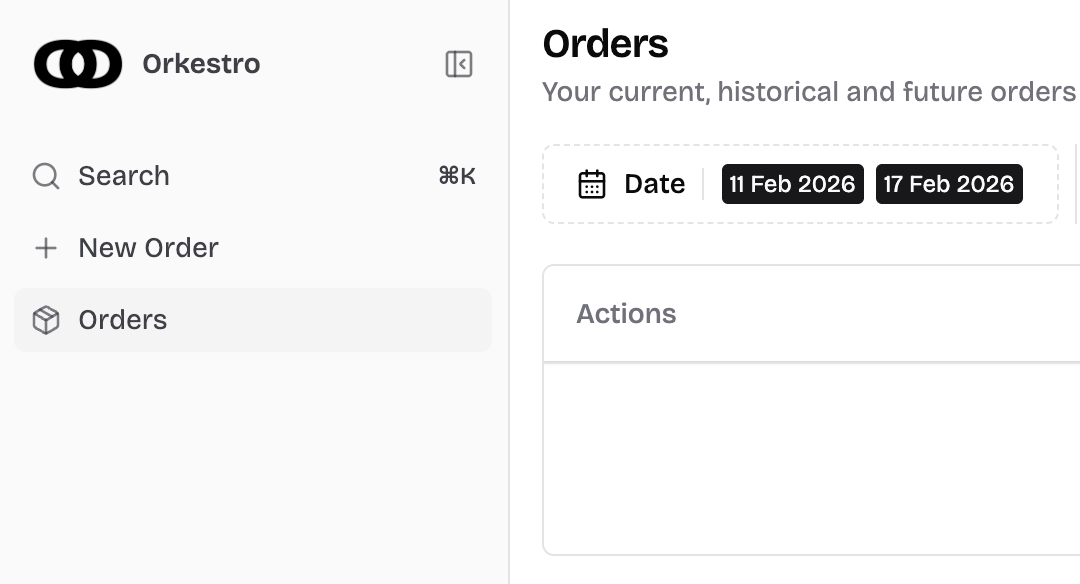Viewport: 1080px width, 584px height.
Task: Open the end date 17 Feb 2026 chip
Action: tap(949, 184)
